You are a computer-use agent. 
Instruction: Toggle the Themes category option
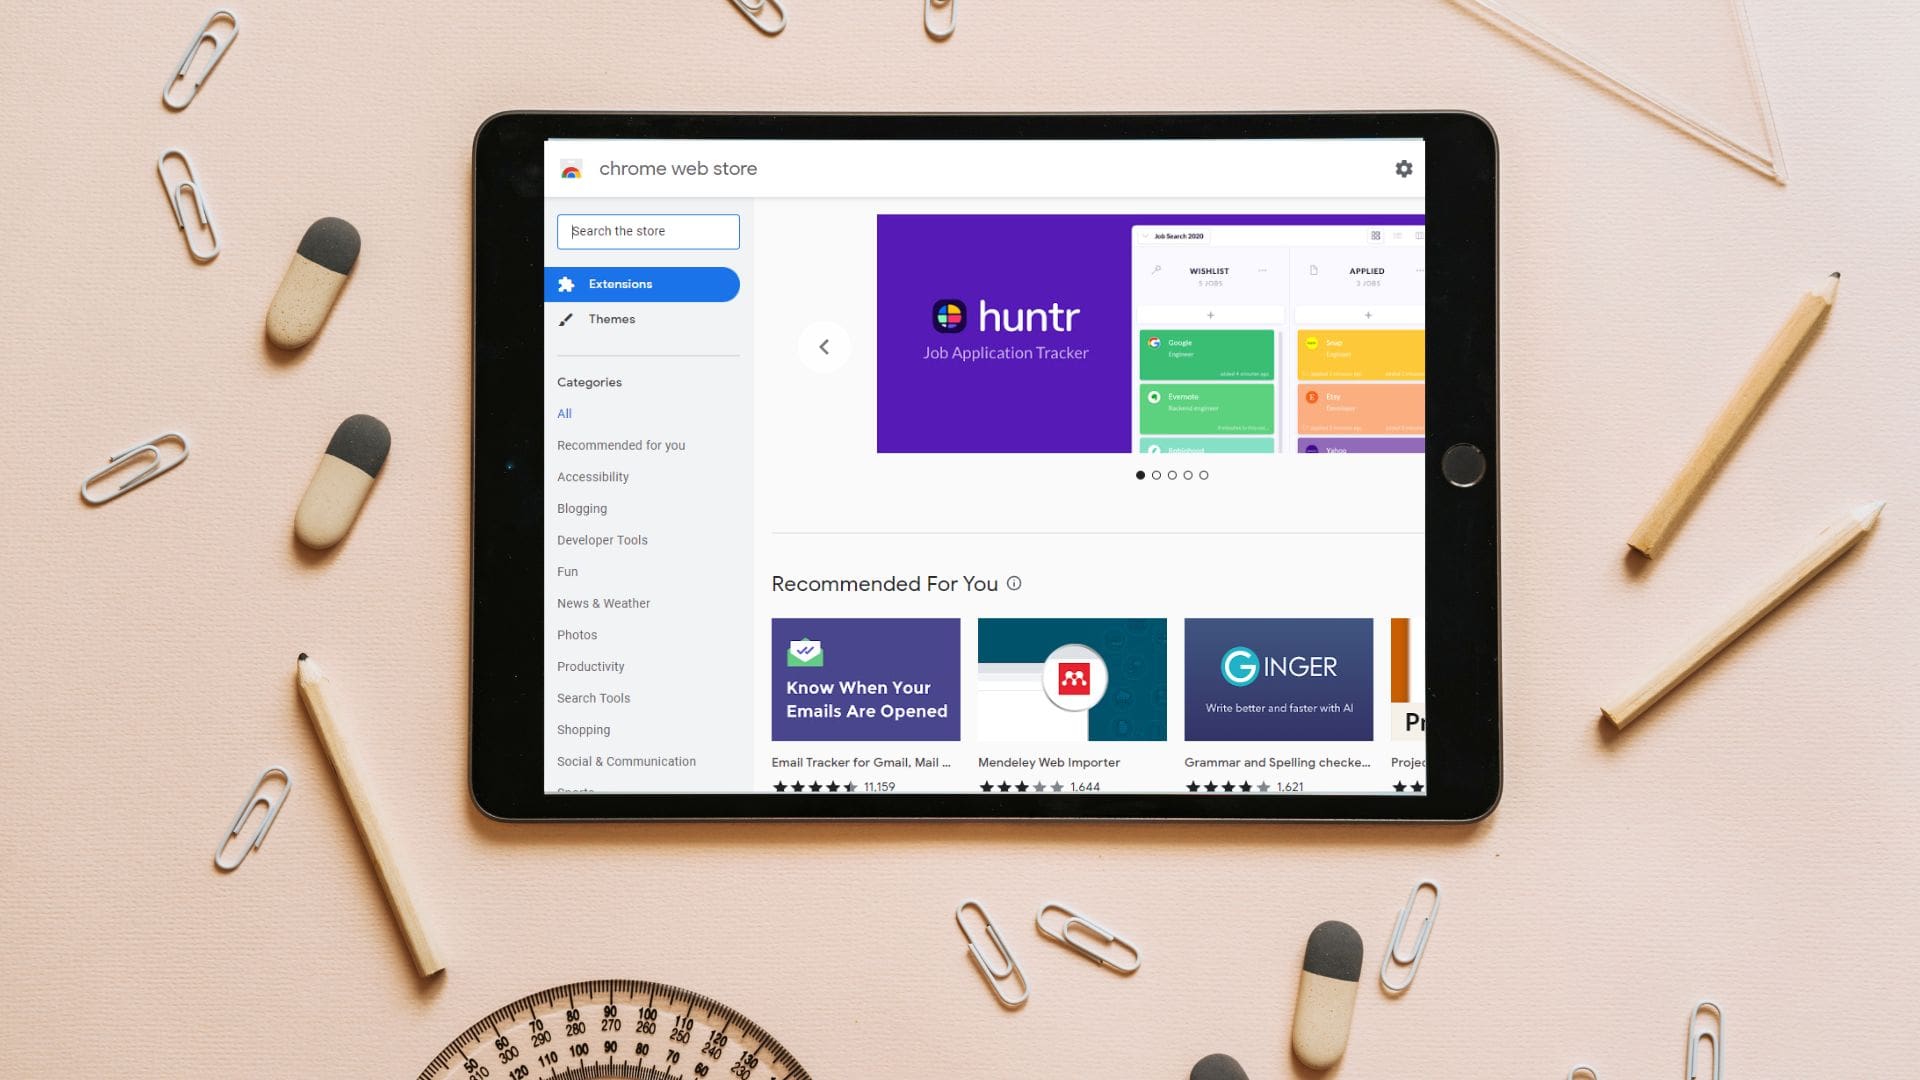click(x=611, y=319)
